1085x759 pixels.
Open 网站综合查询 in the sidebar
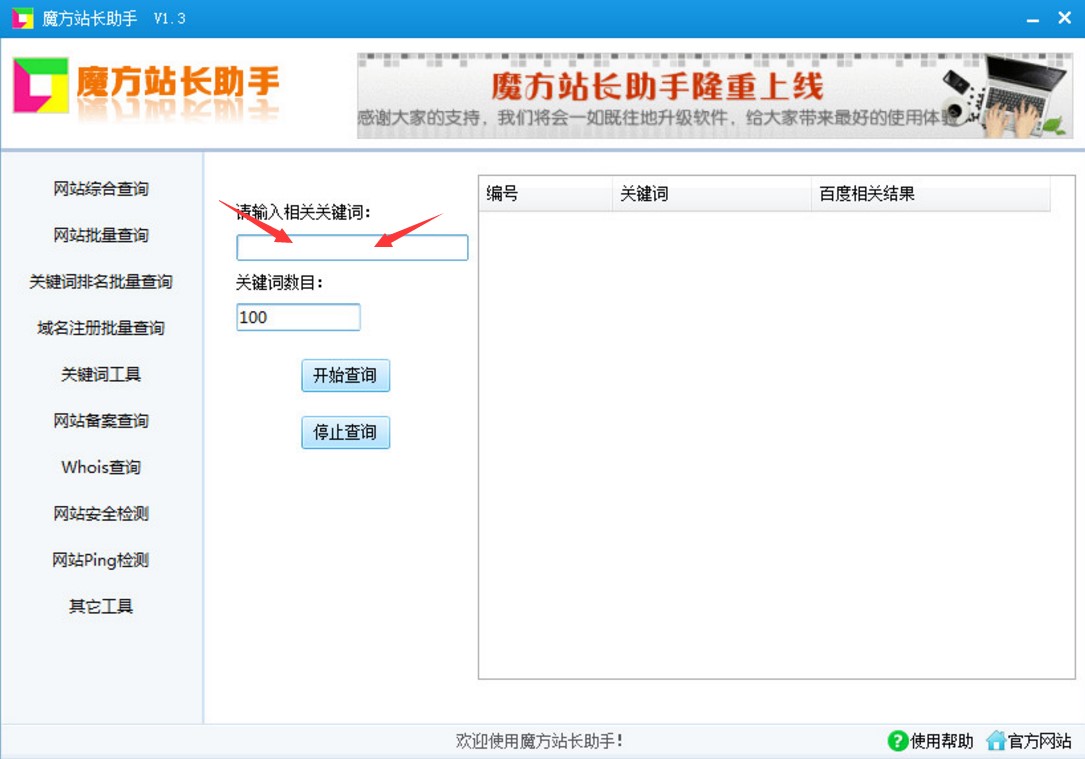tap(101, 189)
